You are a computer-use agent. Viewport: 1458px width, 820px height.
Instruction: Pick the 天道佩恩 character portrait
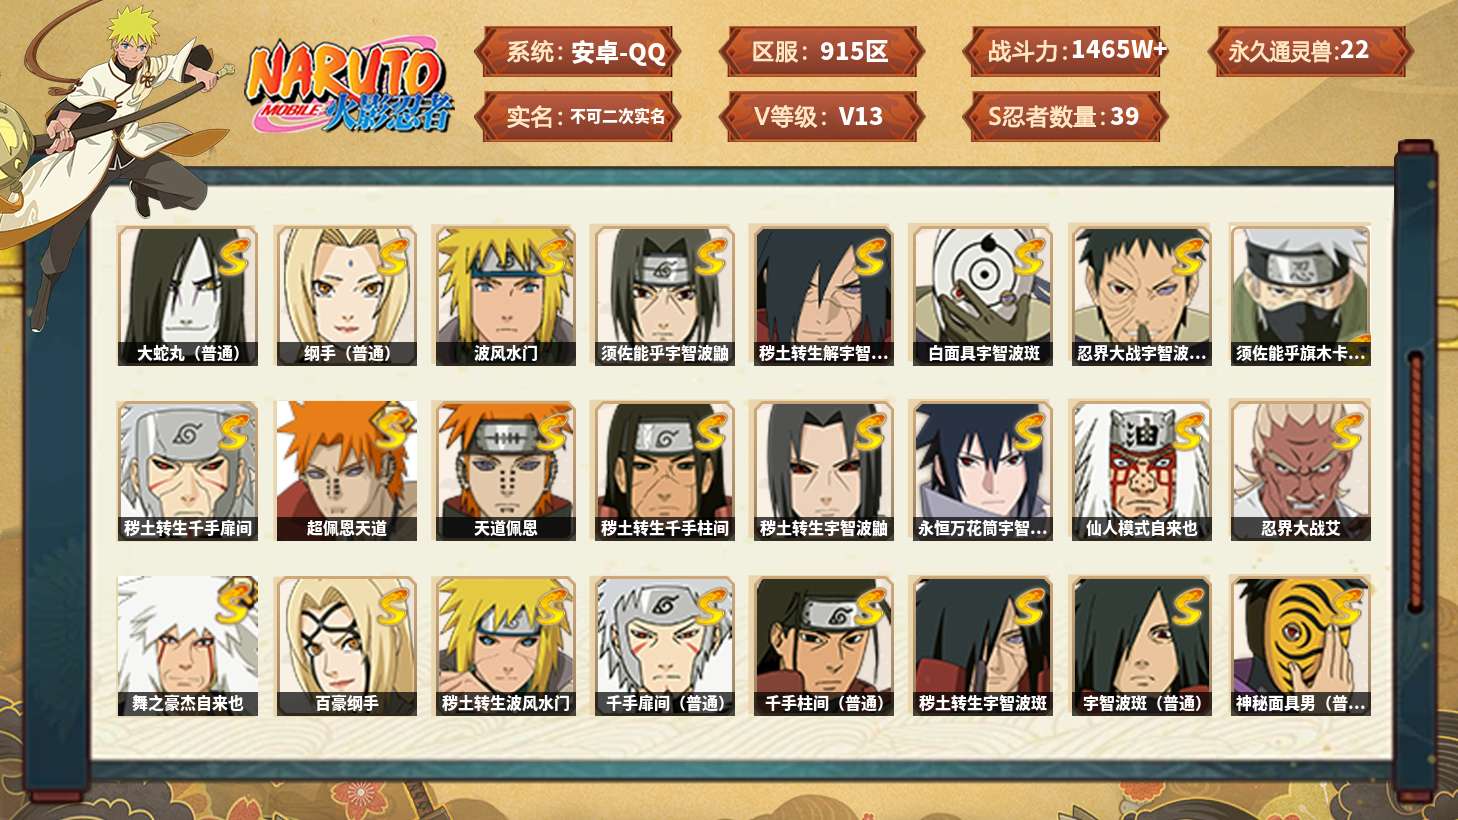point(505,471)
